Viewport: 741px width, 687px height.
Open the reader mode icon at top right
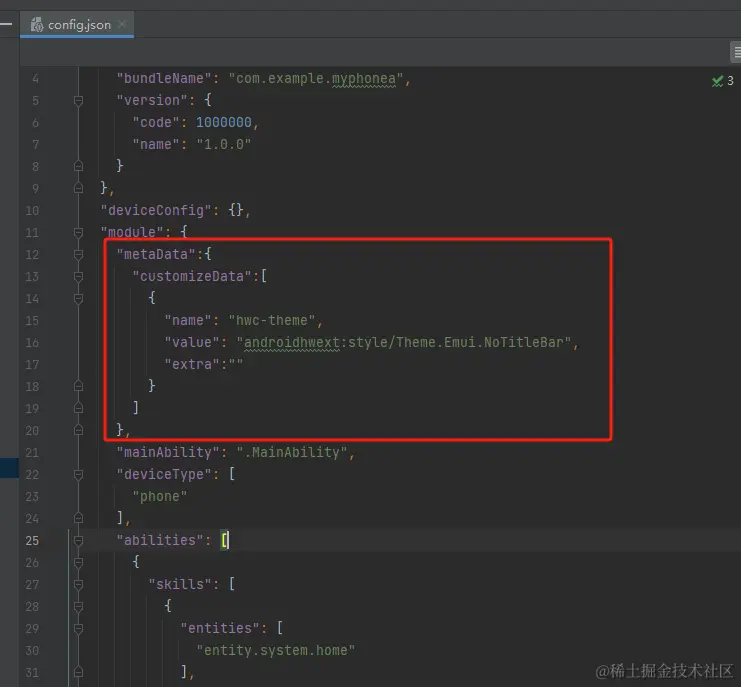736,52
